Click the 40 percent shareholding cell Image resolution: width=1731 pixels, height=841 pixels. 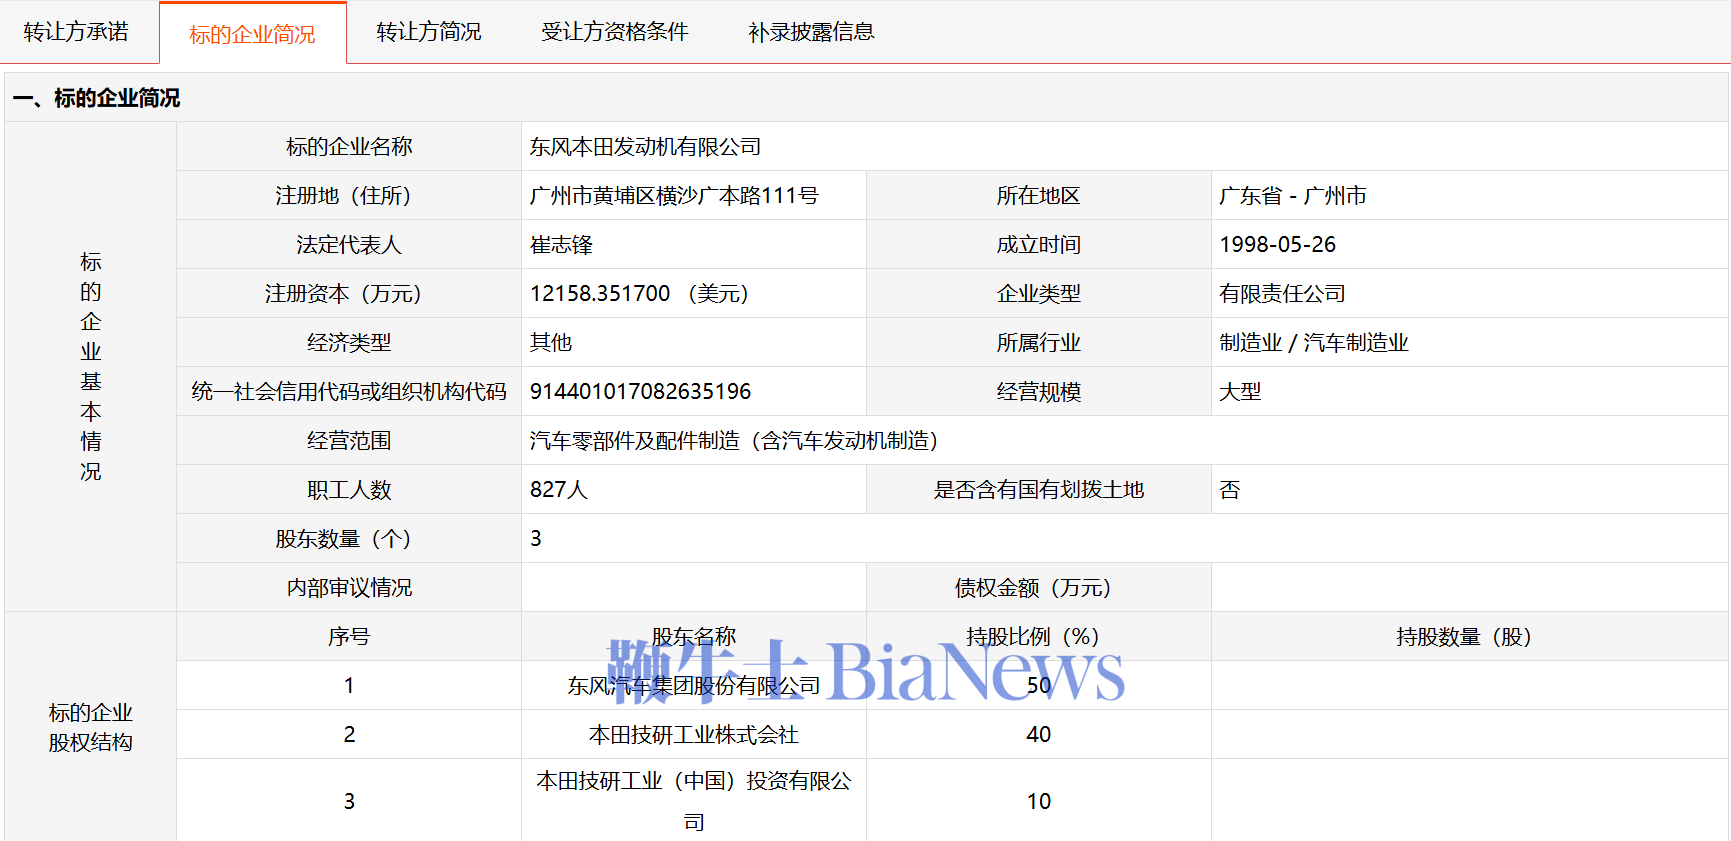point(1038,735)
